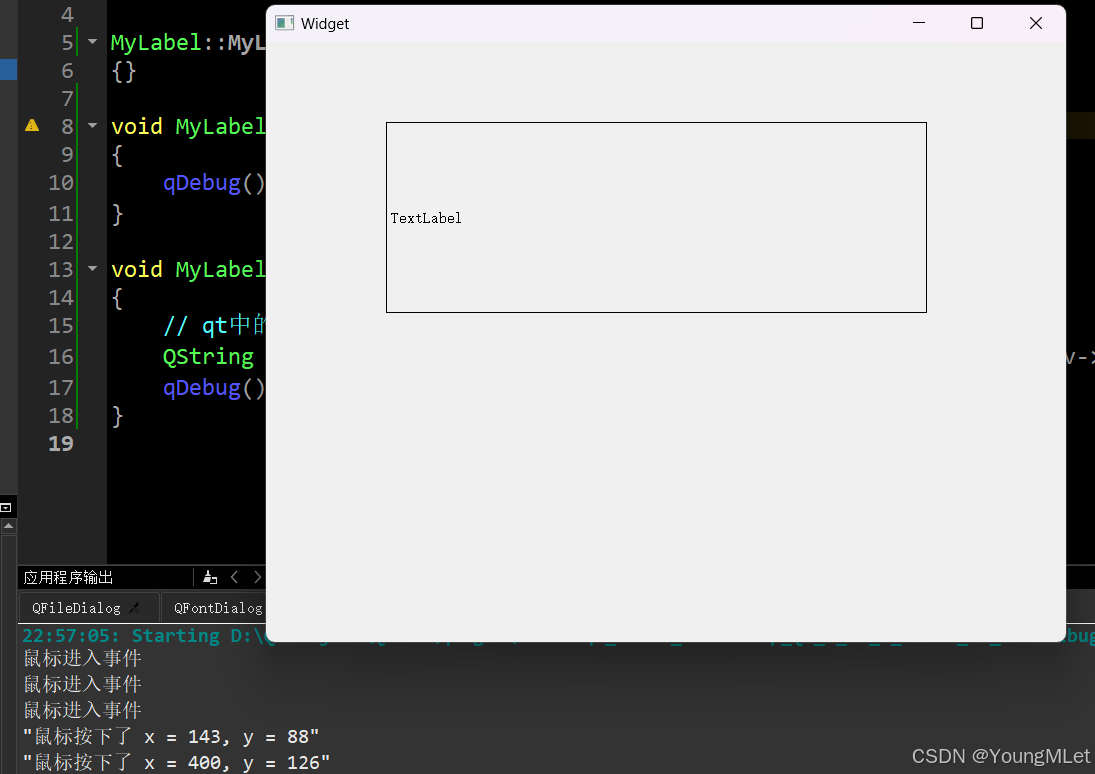The image size is (1095, 774).
Task: Click line number 10 in the editor
Action: click(x=61, y=183)
